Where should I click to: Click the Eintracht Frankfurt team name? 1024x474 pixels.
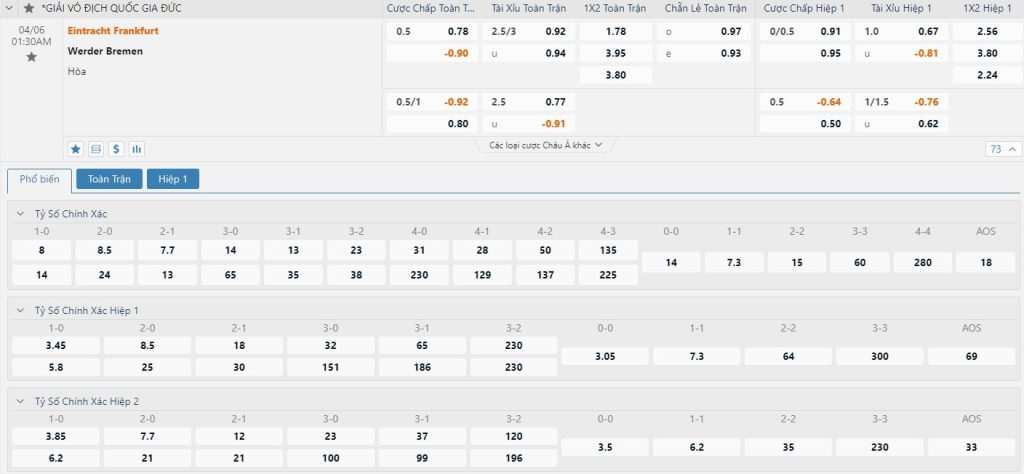pos(113,31)
